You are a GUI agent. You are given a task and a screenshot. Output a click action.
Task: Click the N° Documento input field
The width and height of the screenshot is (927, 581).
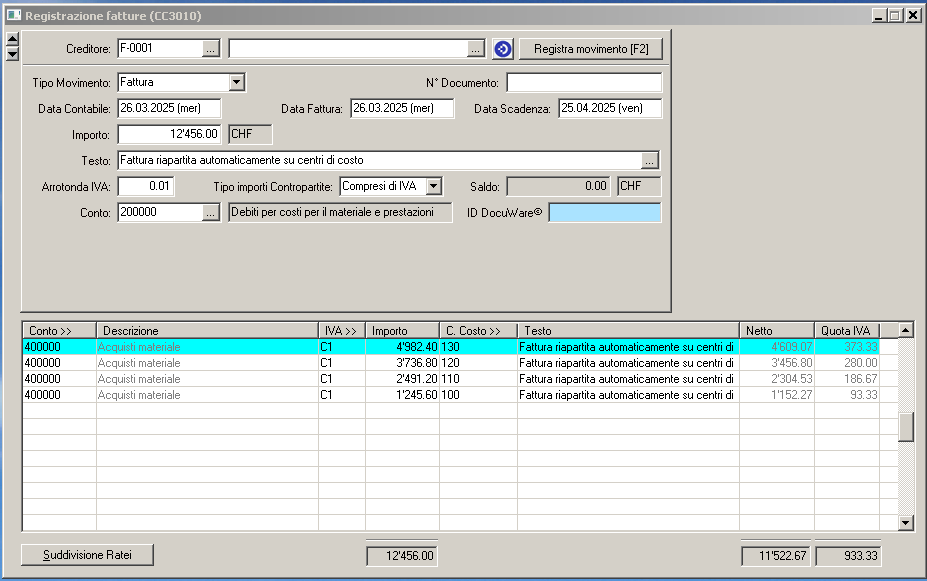tap(584, 82)
